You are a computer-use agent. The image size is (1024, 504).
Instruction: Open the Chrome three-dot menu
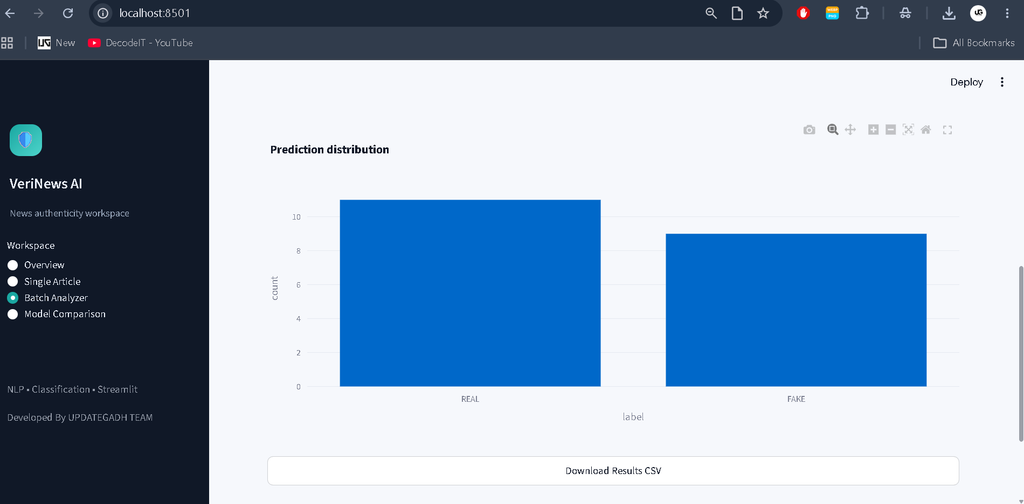(x=1006, y=13)
